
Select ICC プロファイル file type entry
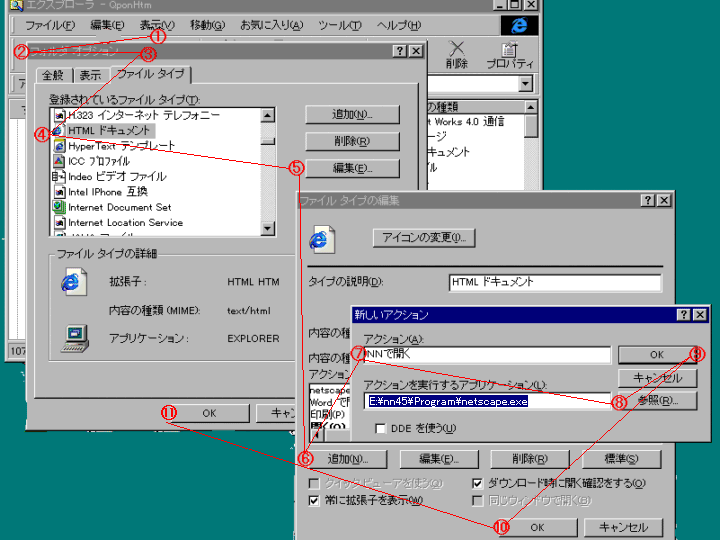tap(98, 161)
